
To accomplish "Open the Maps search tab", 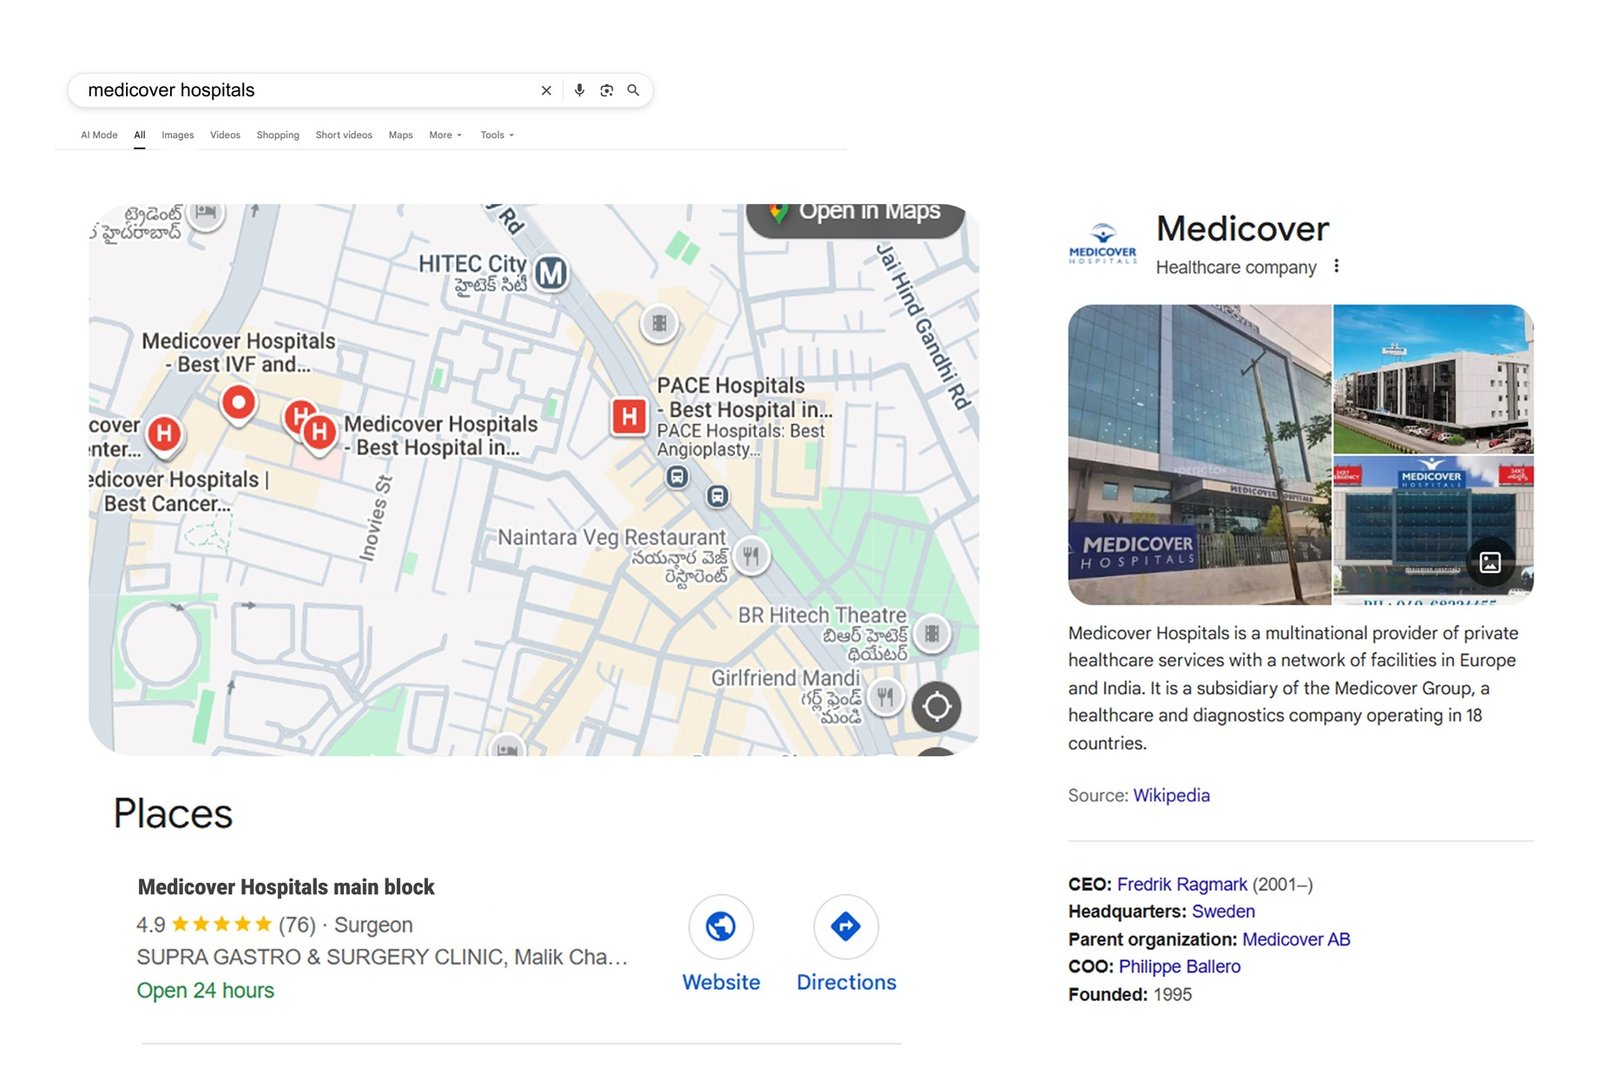I will [x=400, y=135].
